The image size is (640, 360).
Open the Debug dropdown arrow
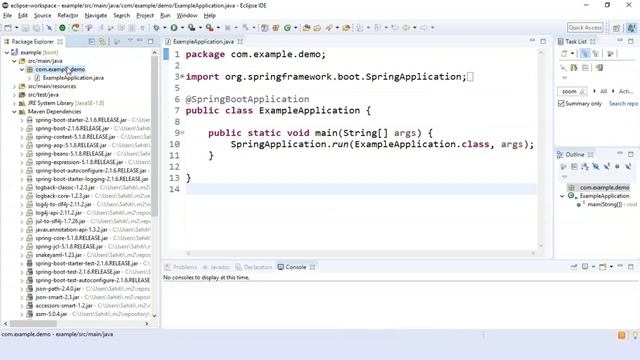point(164,28)
